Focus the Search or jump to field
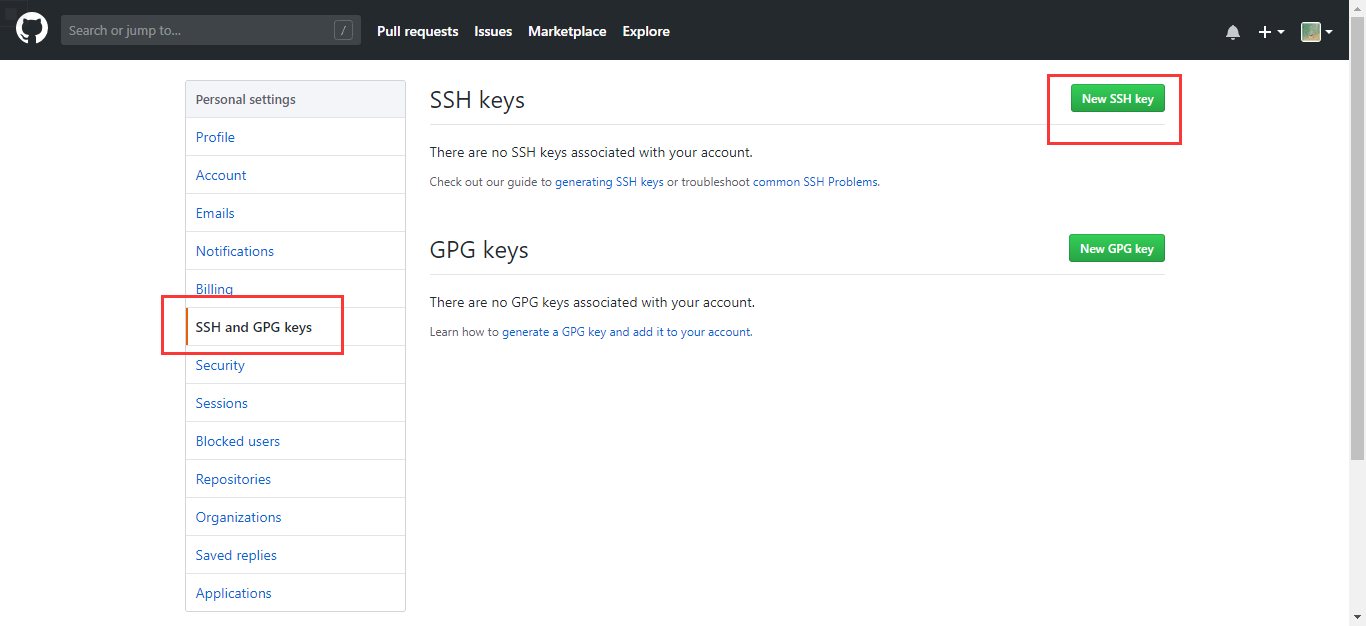Screen dimensions: 1366x626 click(211, 31)
